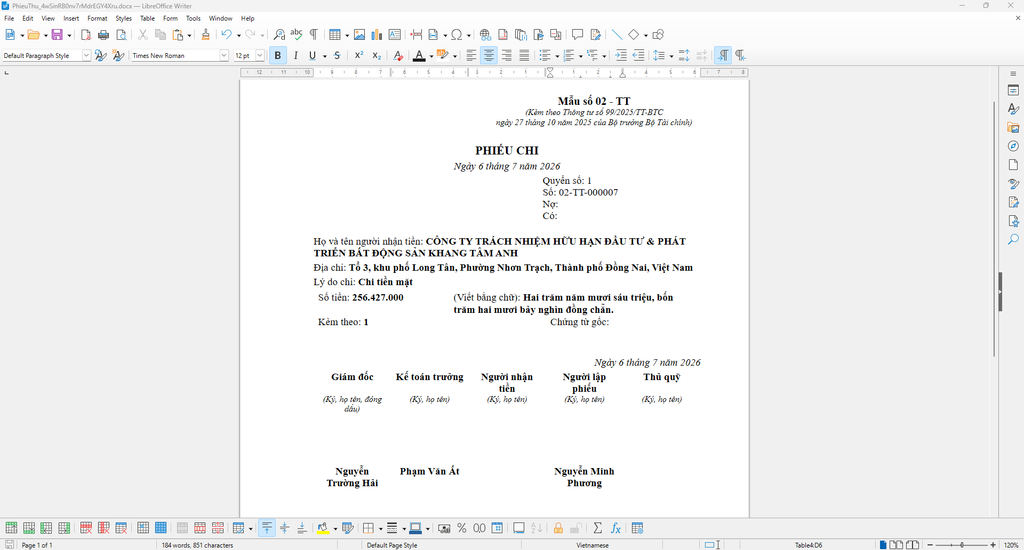Apply percent number format in table toolbar

[462, 528]
